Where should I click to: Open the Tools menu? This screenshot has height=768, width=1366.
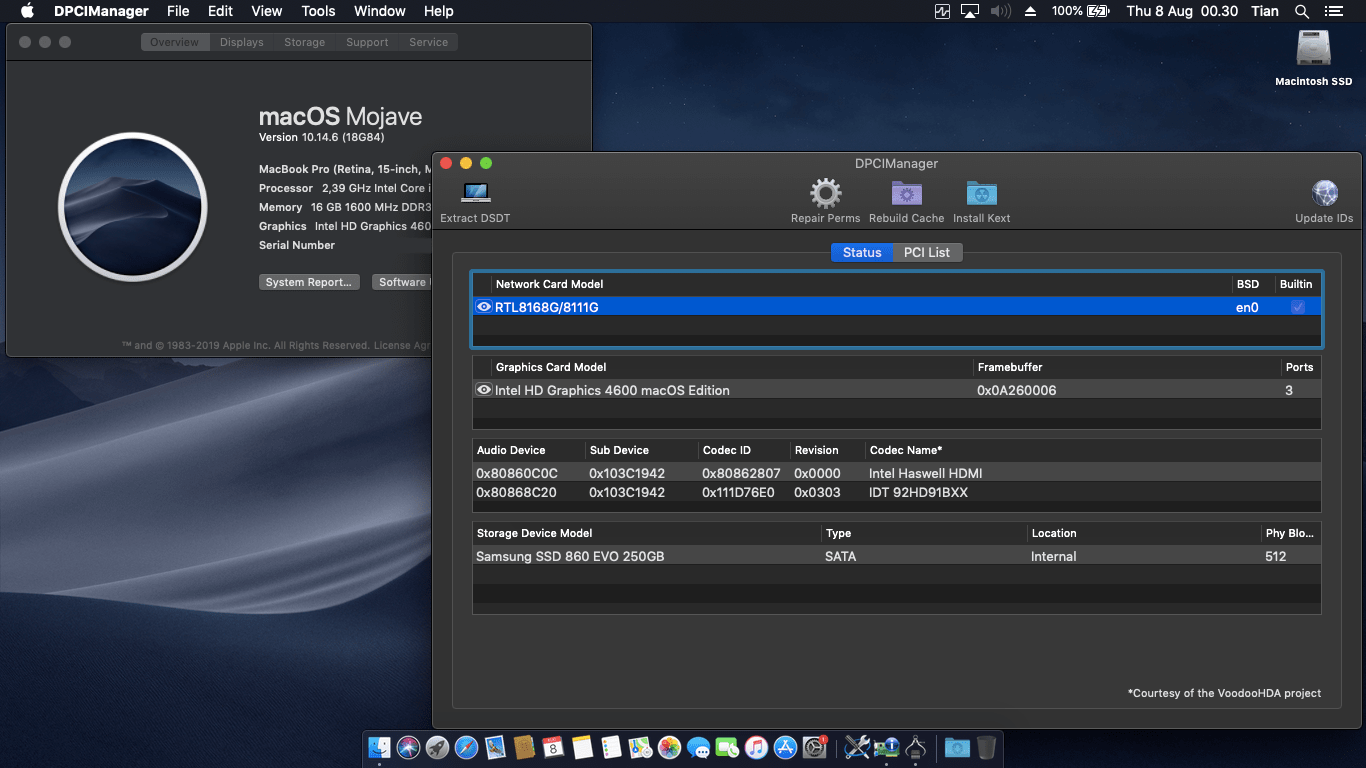[317, 11]
